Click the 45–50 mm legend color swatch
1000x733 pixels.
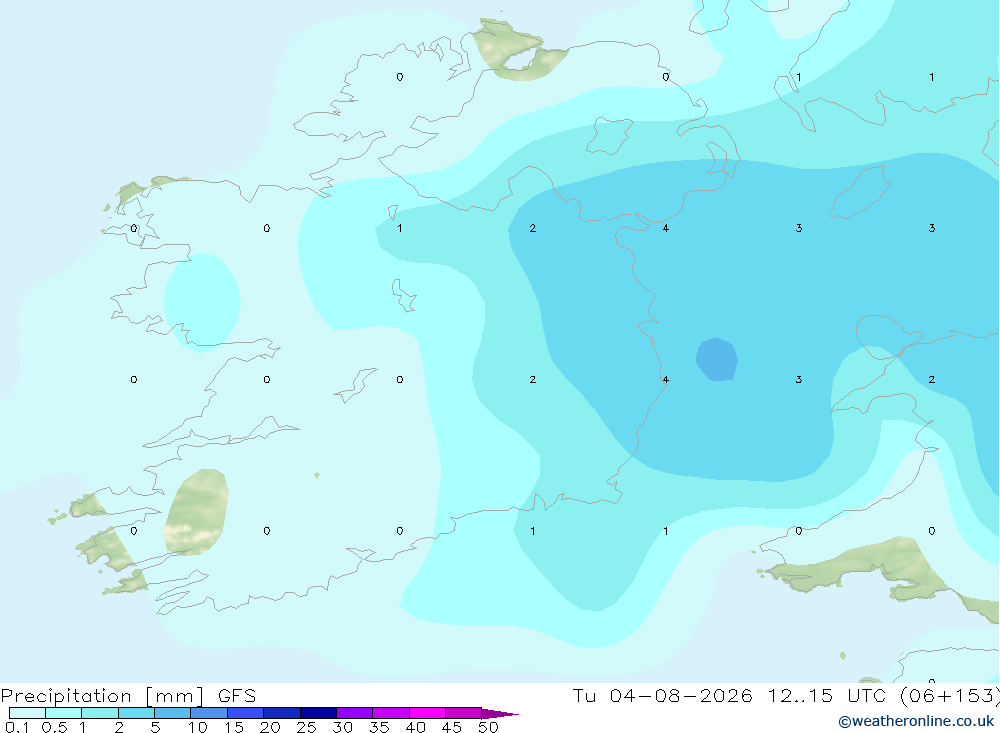[463, 713]
